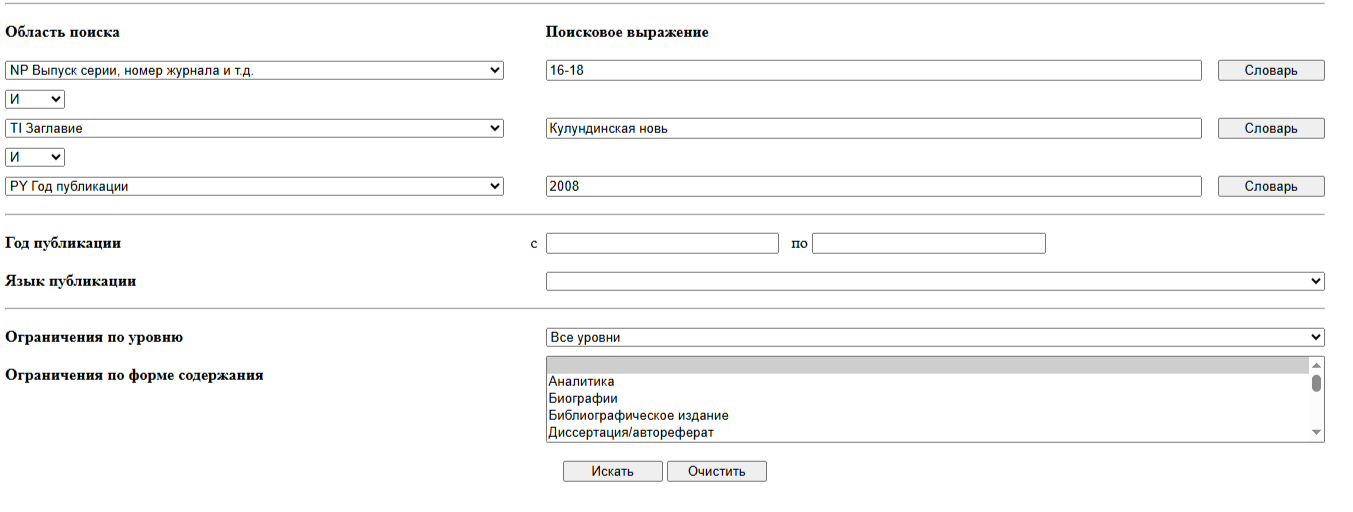Choose 'Диссертация/автореферат' from the content form list
1353x512 pixels.
pos(630,432)
